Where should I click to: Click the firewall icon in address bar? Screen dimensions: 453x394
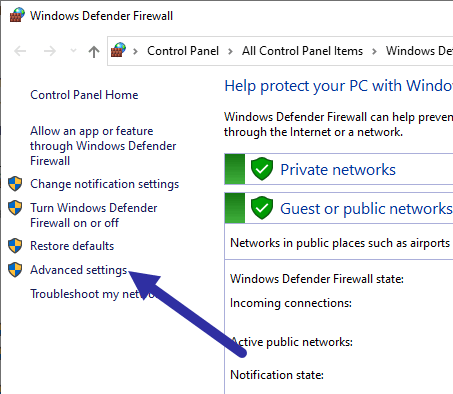point(118,50)
